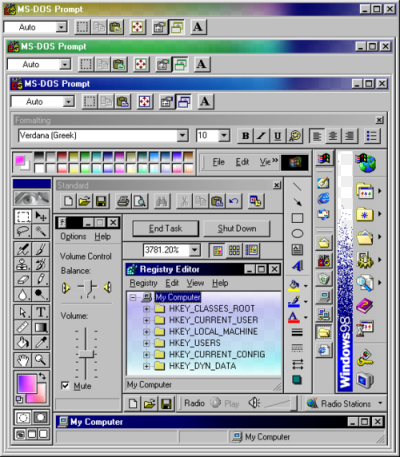Image resolution: width=400 pixels, height=457 pixels.
Task: Open the Registry menu in Registry Editor
Action: [x=143, y=283]
